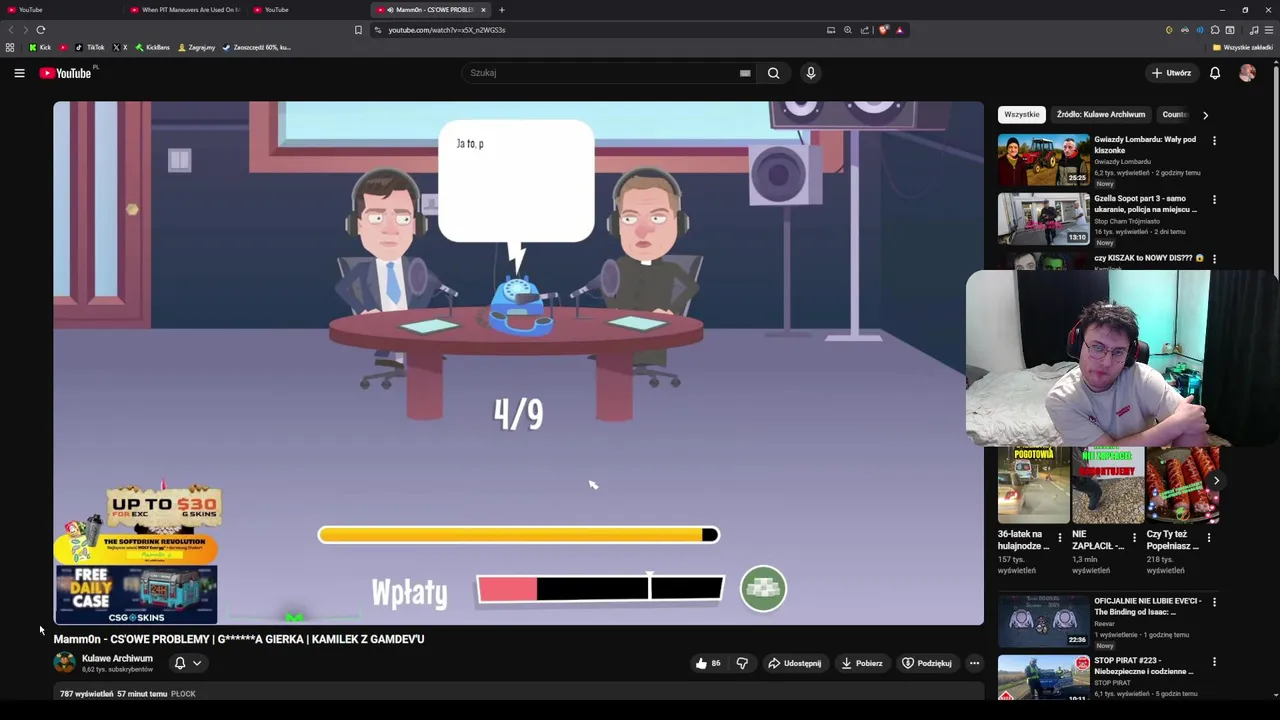Viewport: 1280px width, 720px height.
Task: Like the video
Action: click(x=708, y=663)
